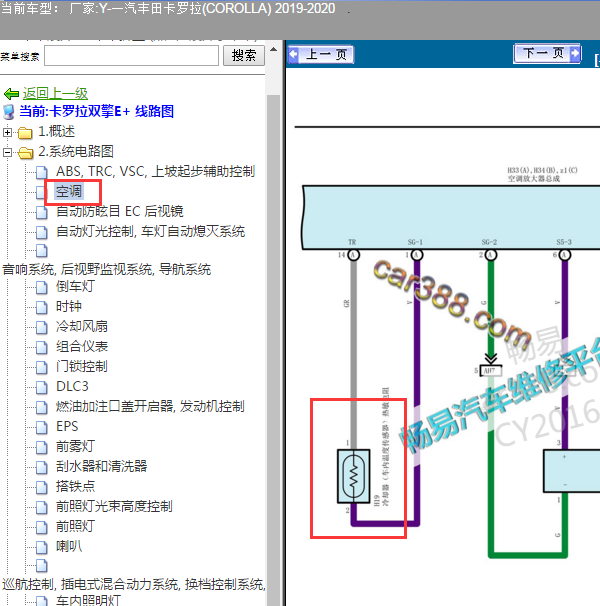
Task: Open 音响系统, 后视野监视系统, 导航系统 entry
Action: [107, 269]
